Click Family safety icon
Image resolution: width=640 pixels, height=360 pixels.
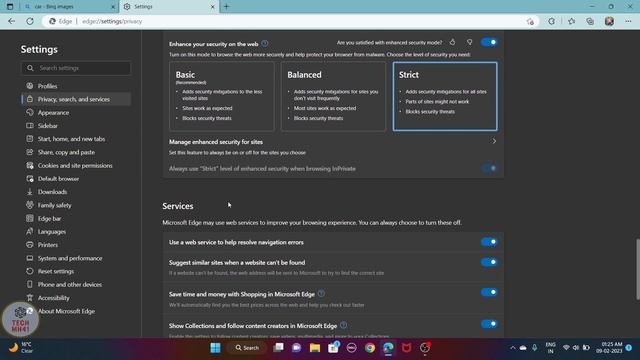coord(30,205)
